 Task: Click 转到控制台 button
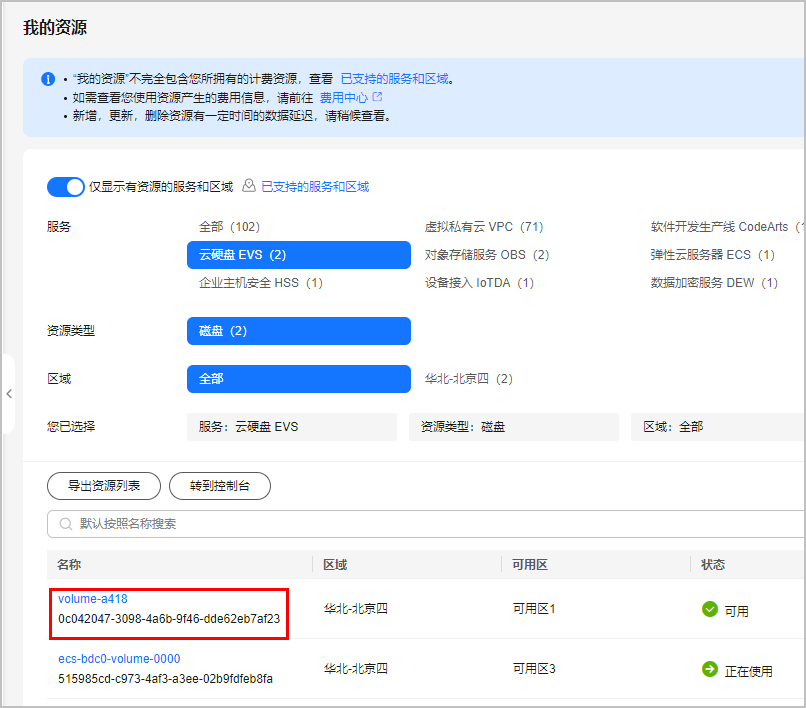(220, 487)
